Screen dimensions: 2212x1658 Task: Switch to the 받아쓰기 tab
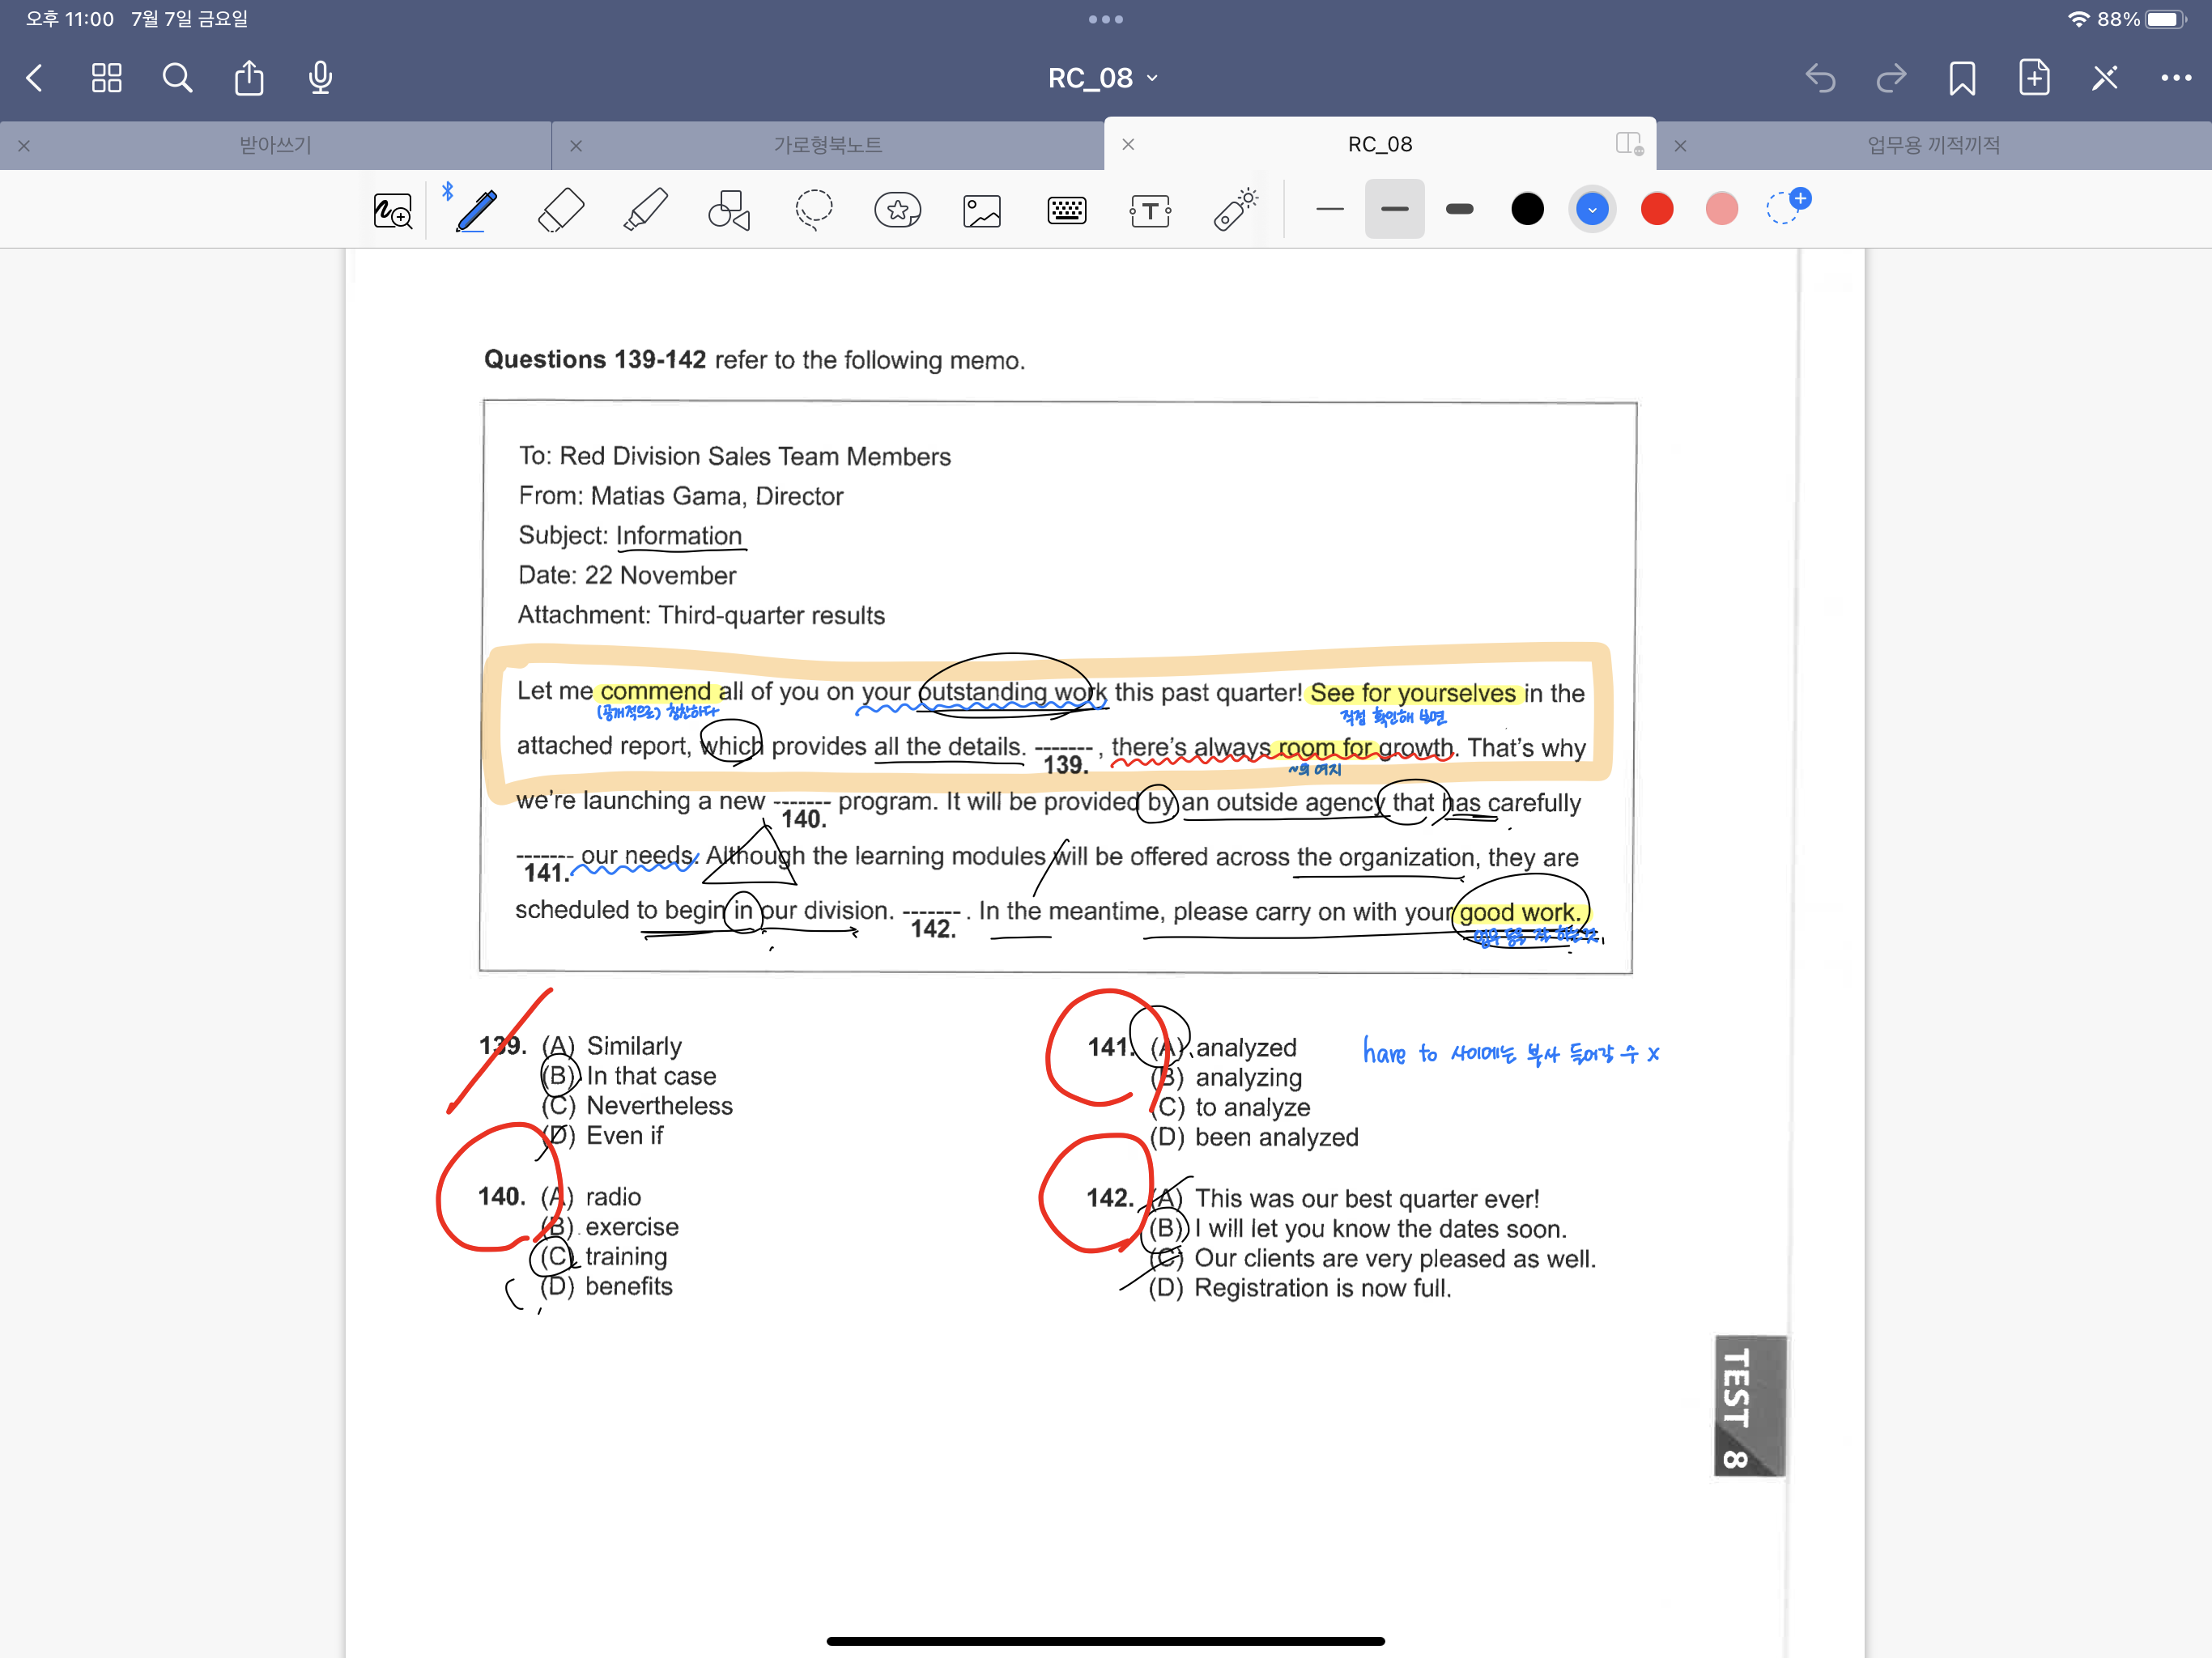(x=275, y=145)
